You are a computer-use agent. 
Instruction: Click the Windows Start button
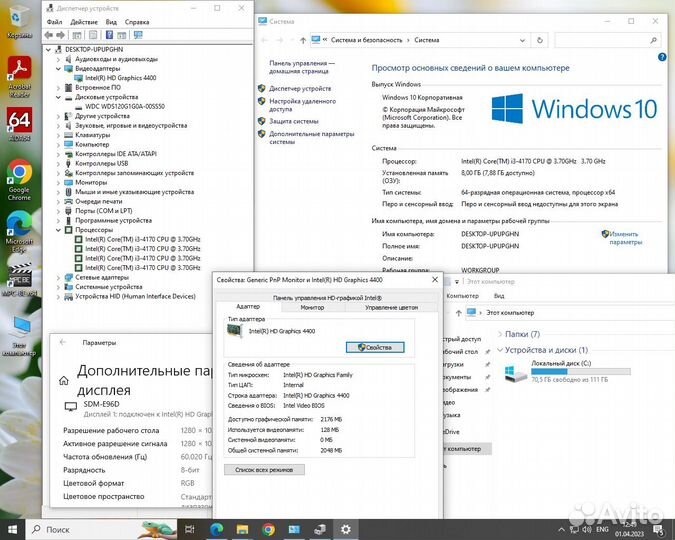[12, 529]
